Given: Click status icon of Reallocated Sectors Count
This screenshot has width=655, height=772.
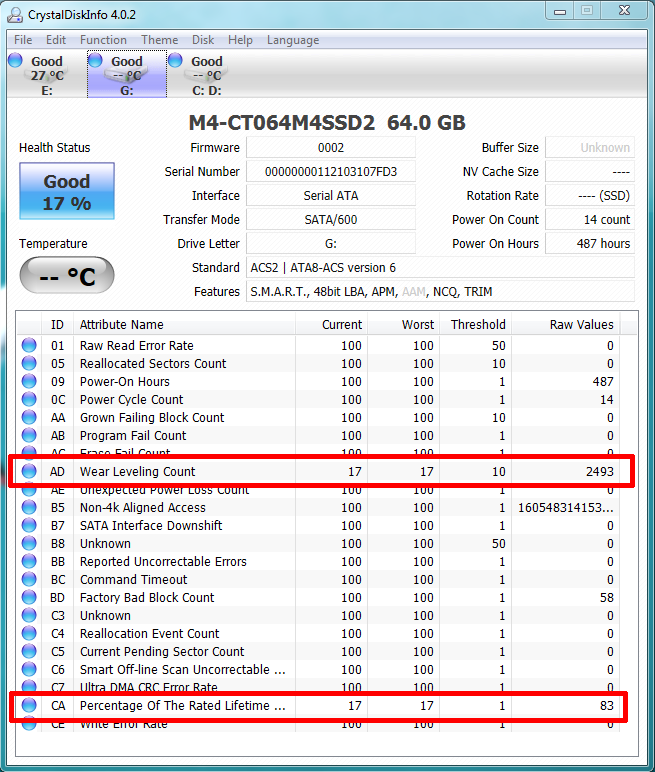Looking at the screenshot, I should coord(29,363).
